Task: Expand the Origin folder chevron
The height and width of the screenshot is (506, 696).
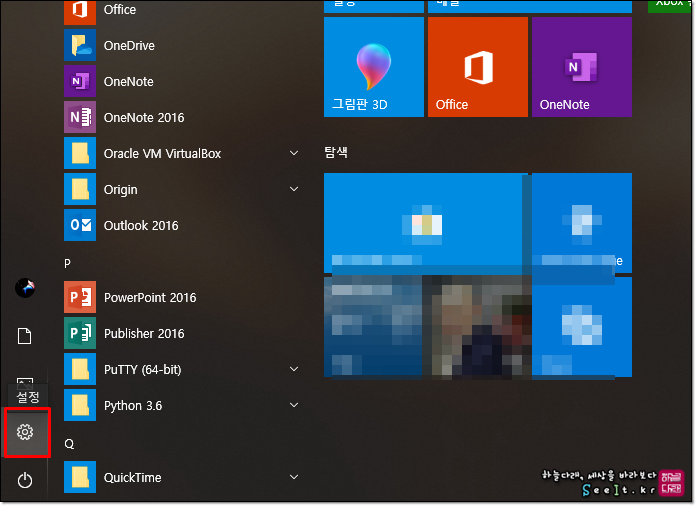Action: coord(294,189)
